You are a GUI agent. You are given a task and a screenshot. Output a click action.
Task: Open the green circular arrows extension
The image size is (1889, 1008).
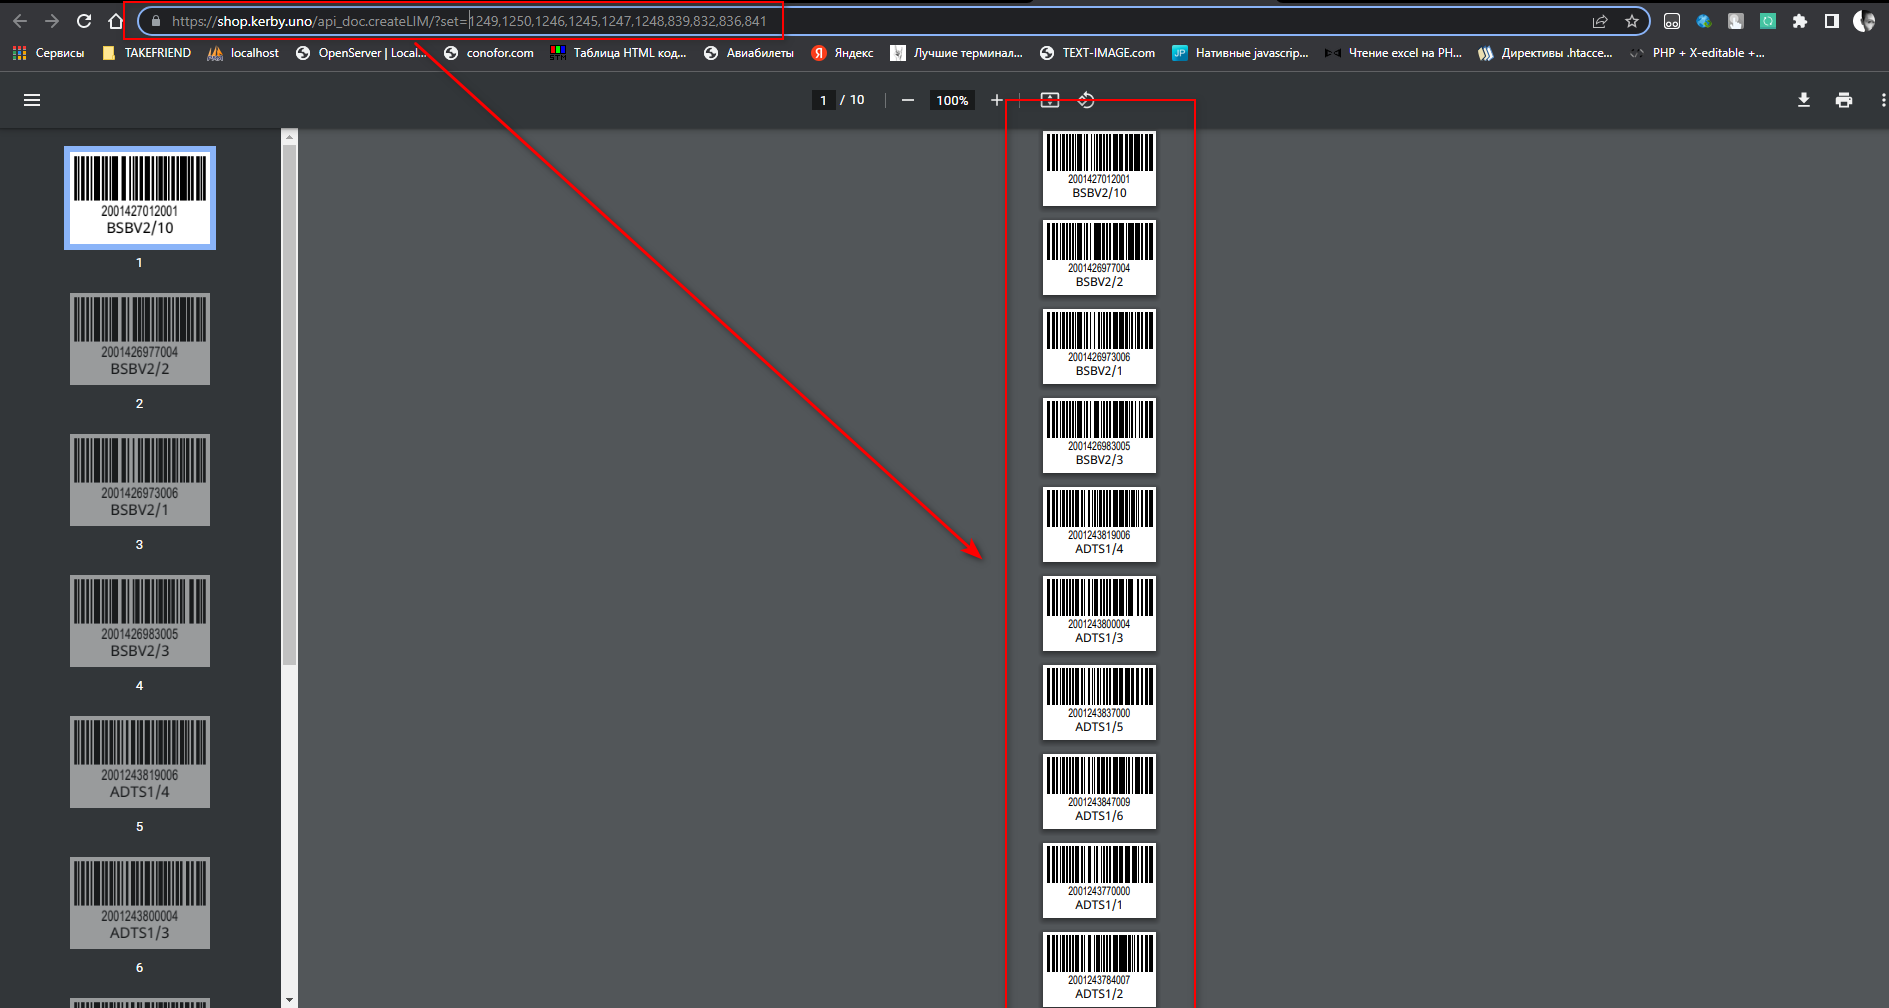(1768, 21)
